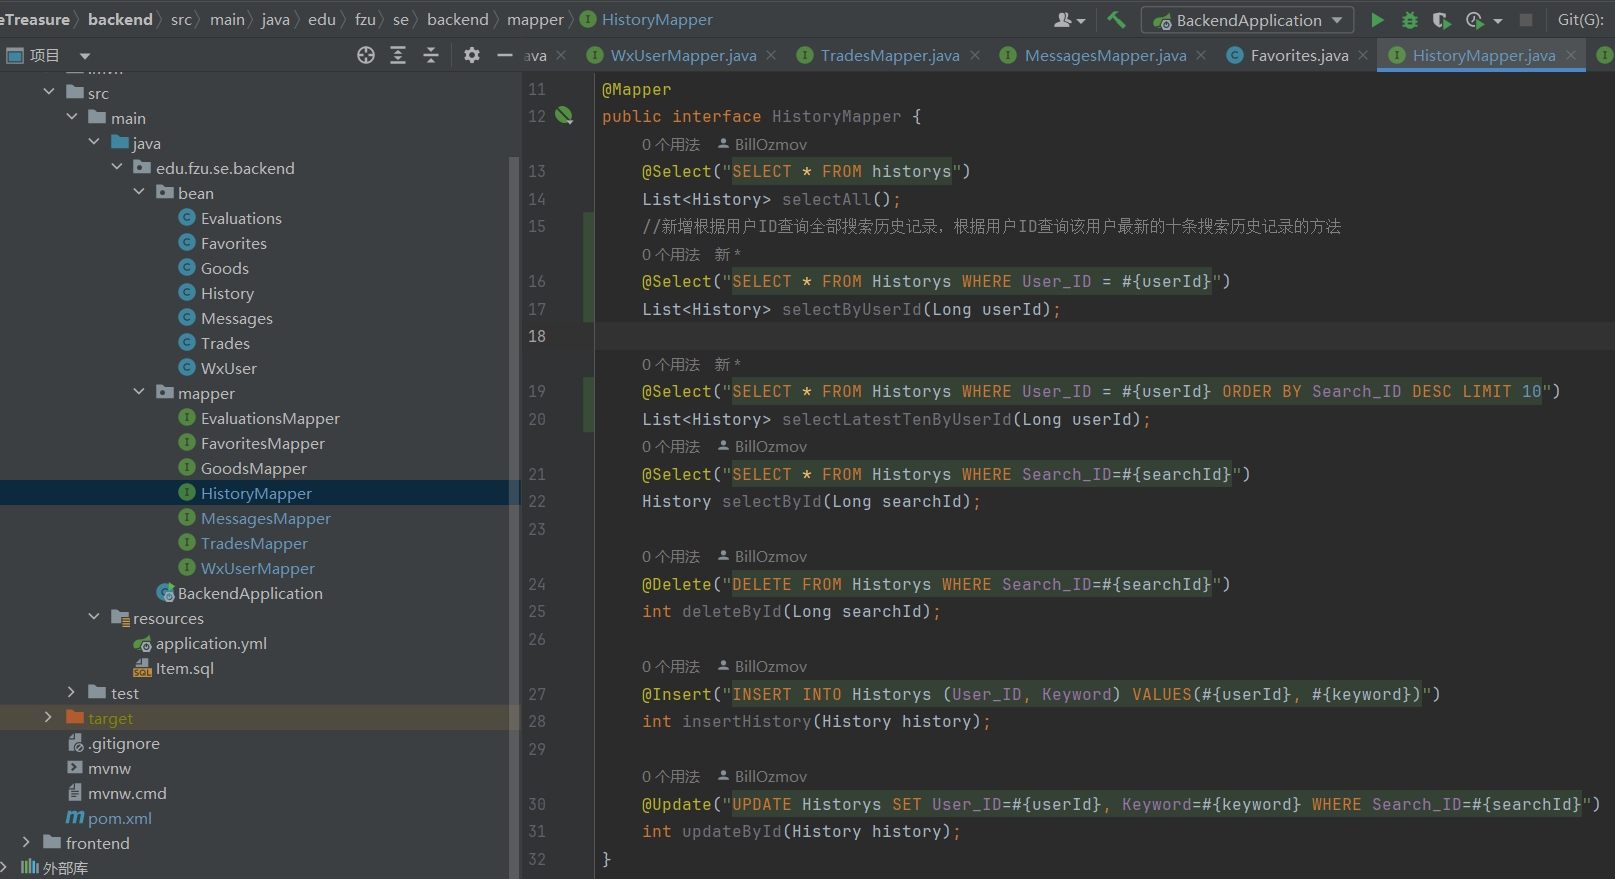Click the gutter implementation icon at line 12
This screenshot has height=879, width=1615.
[565, 116]
